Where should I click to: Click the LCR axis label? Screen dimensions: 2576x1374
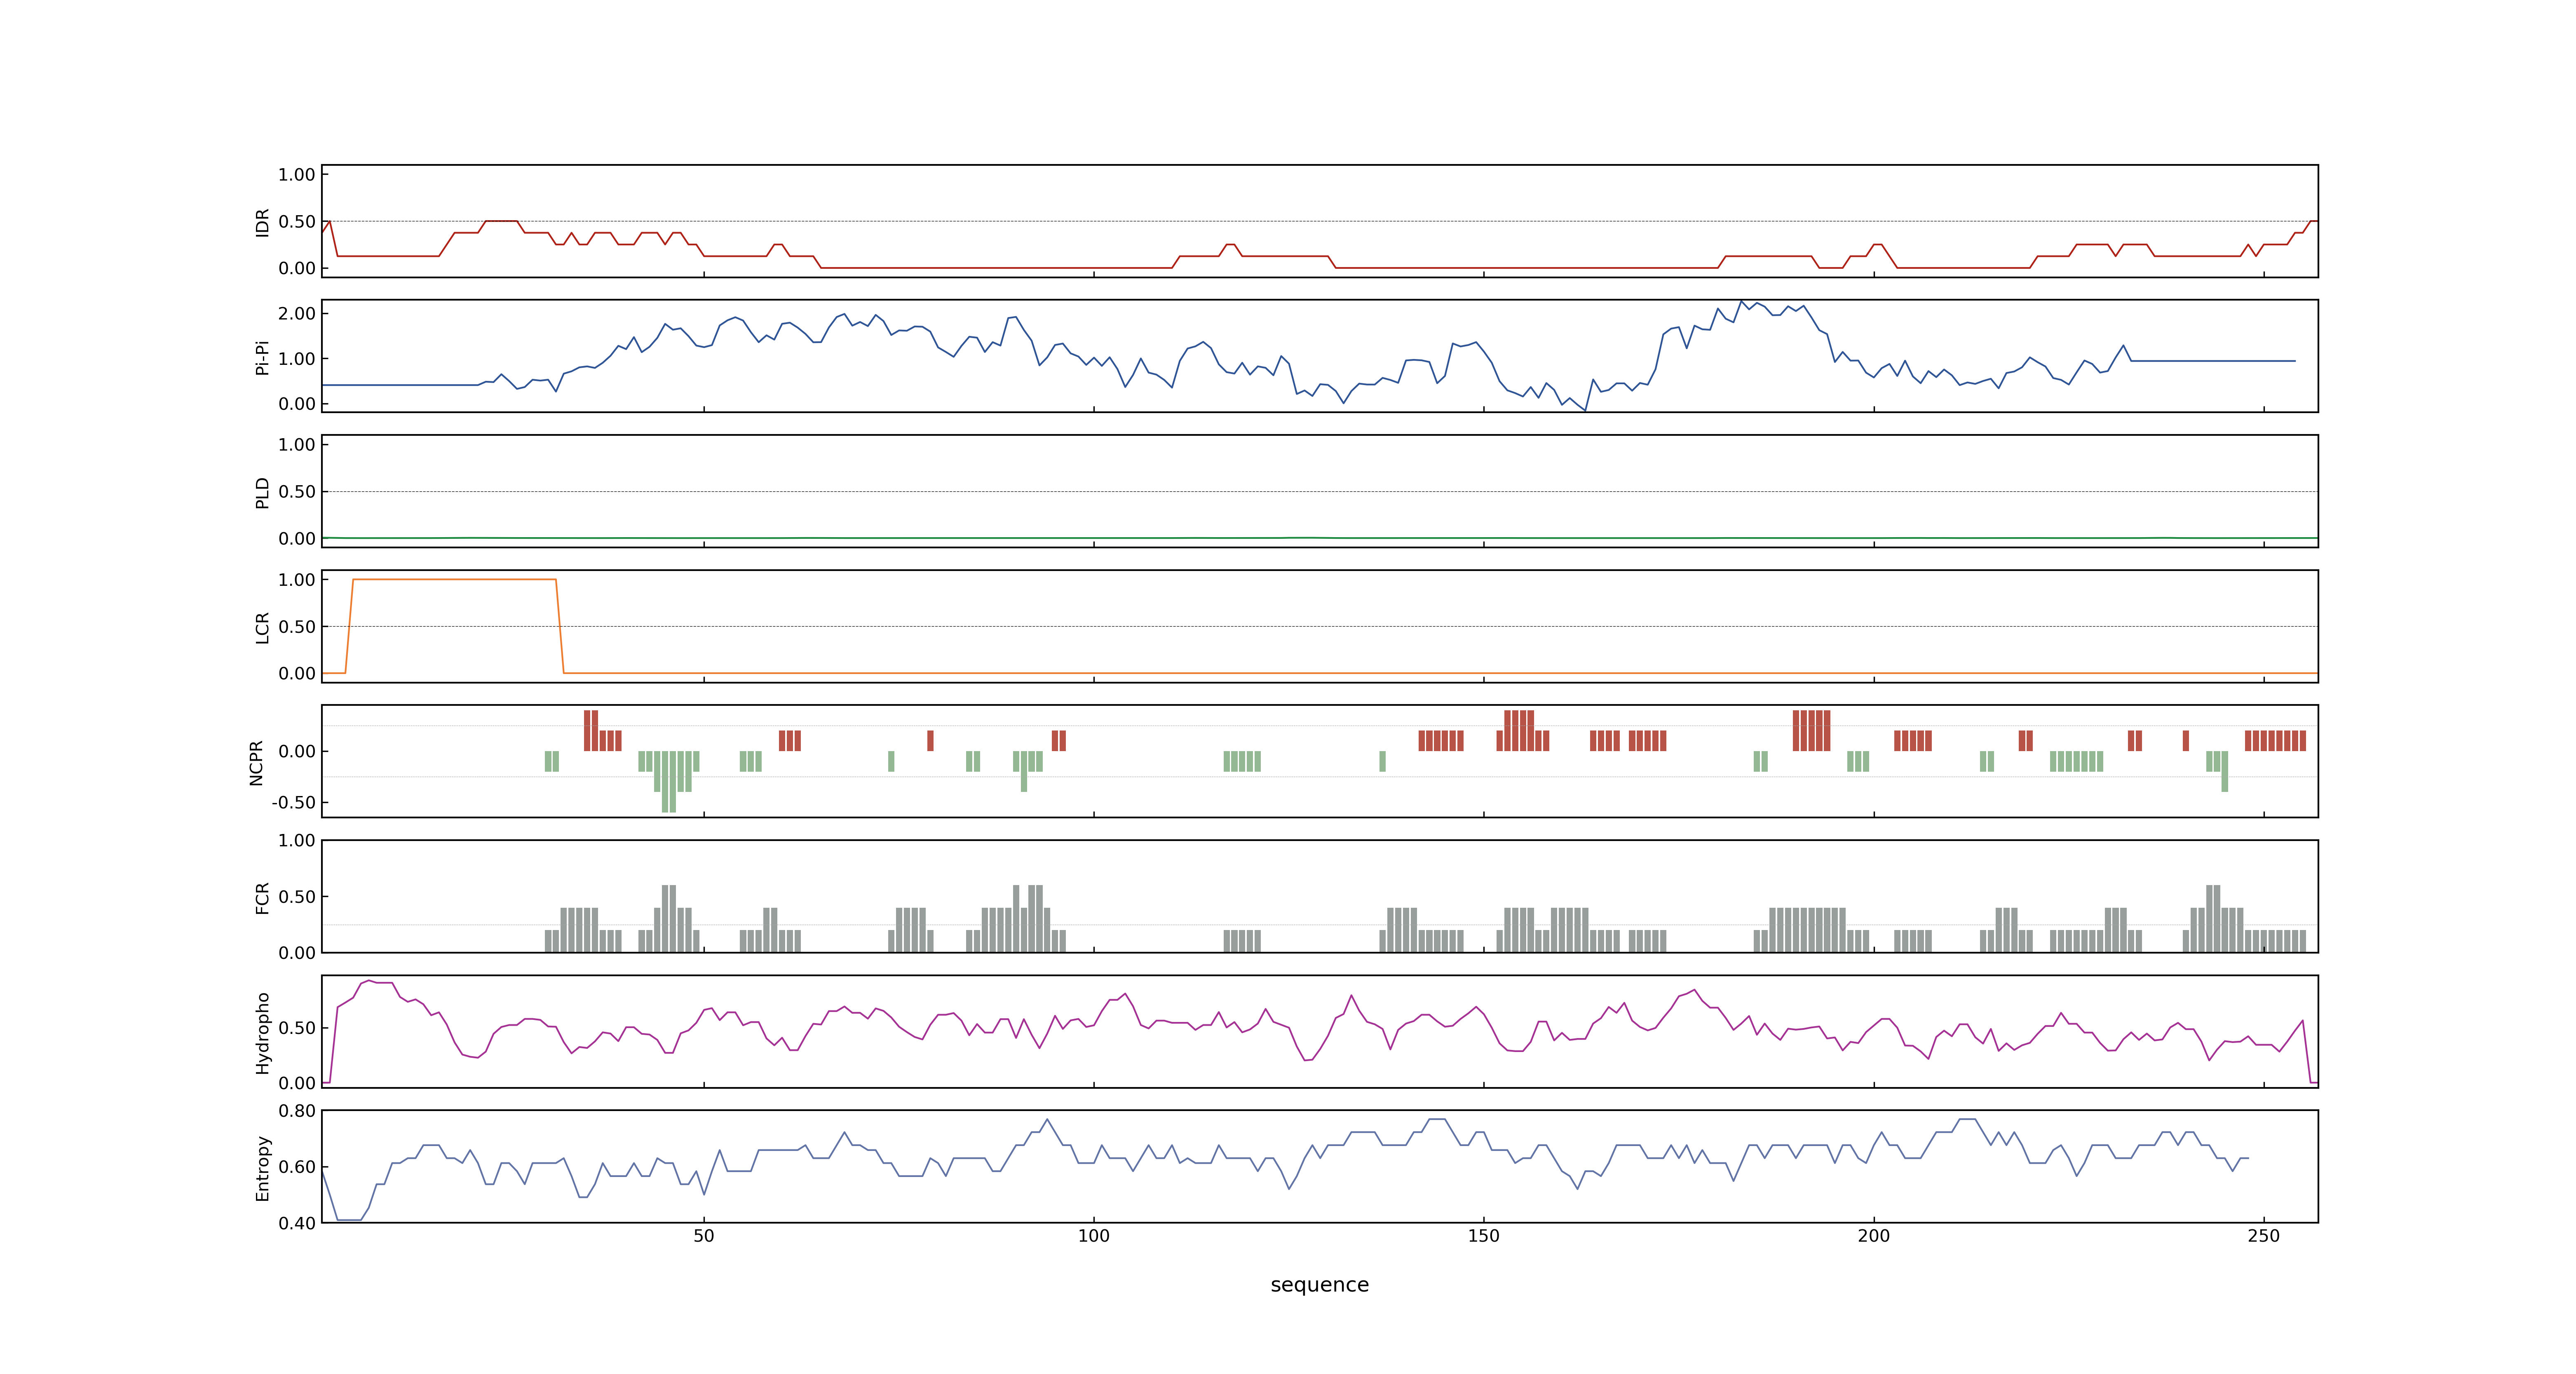[x=262, y=627]
